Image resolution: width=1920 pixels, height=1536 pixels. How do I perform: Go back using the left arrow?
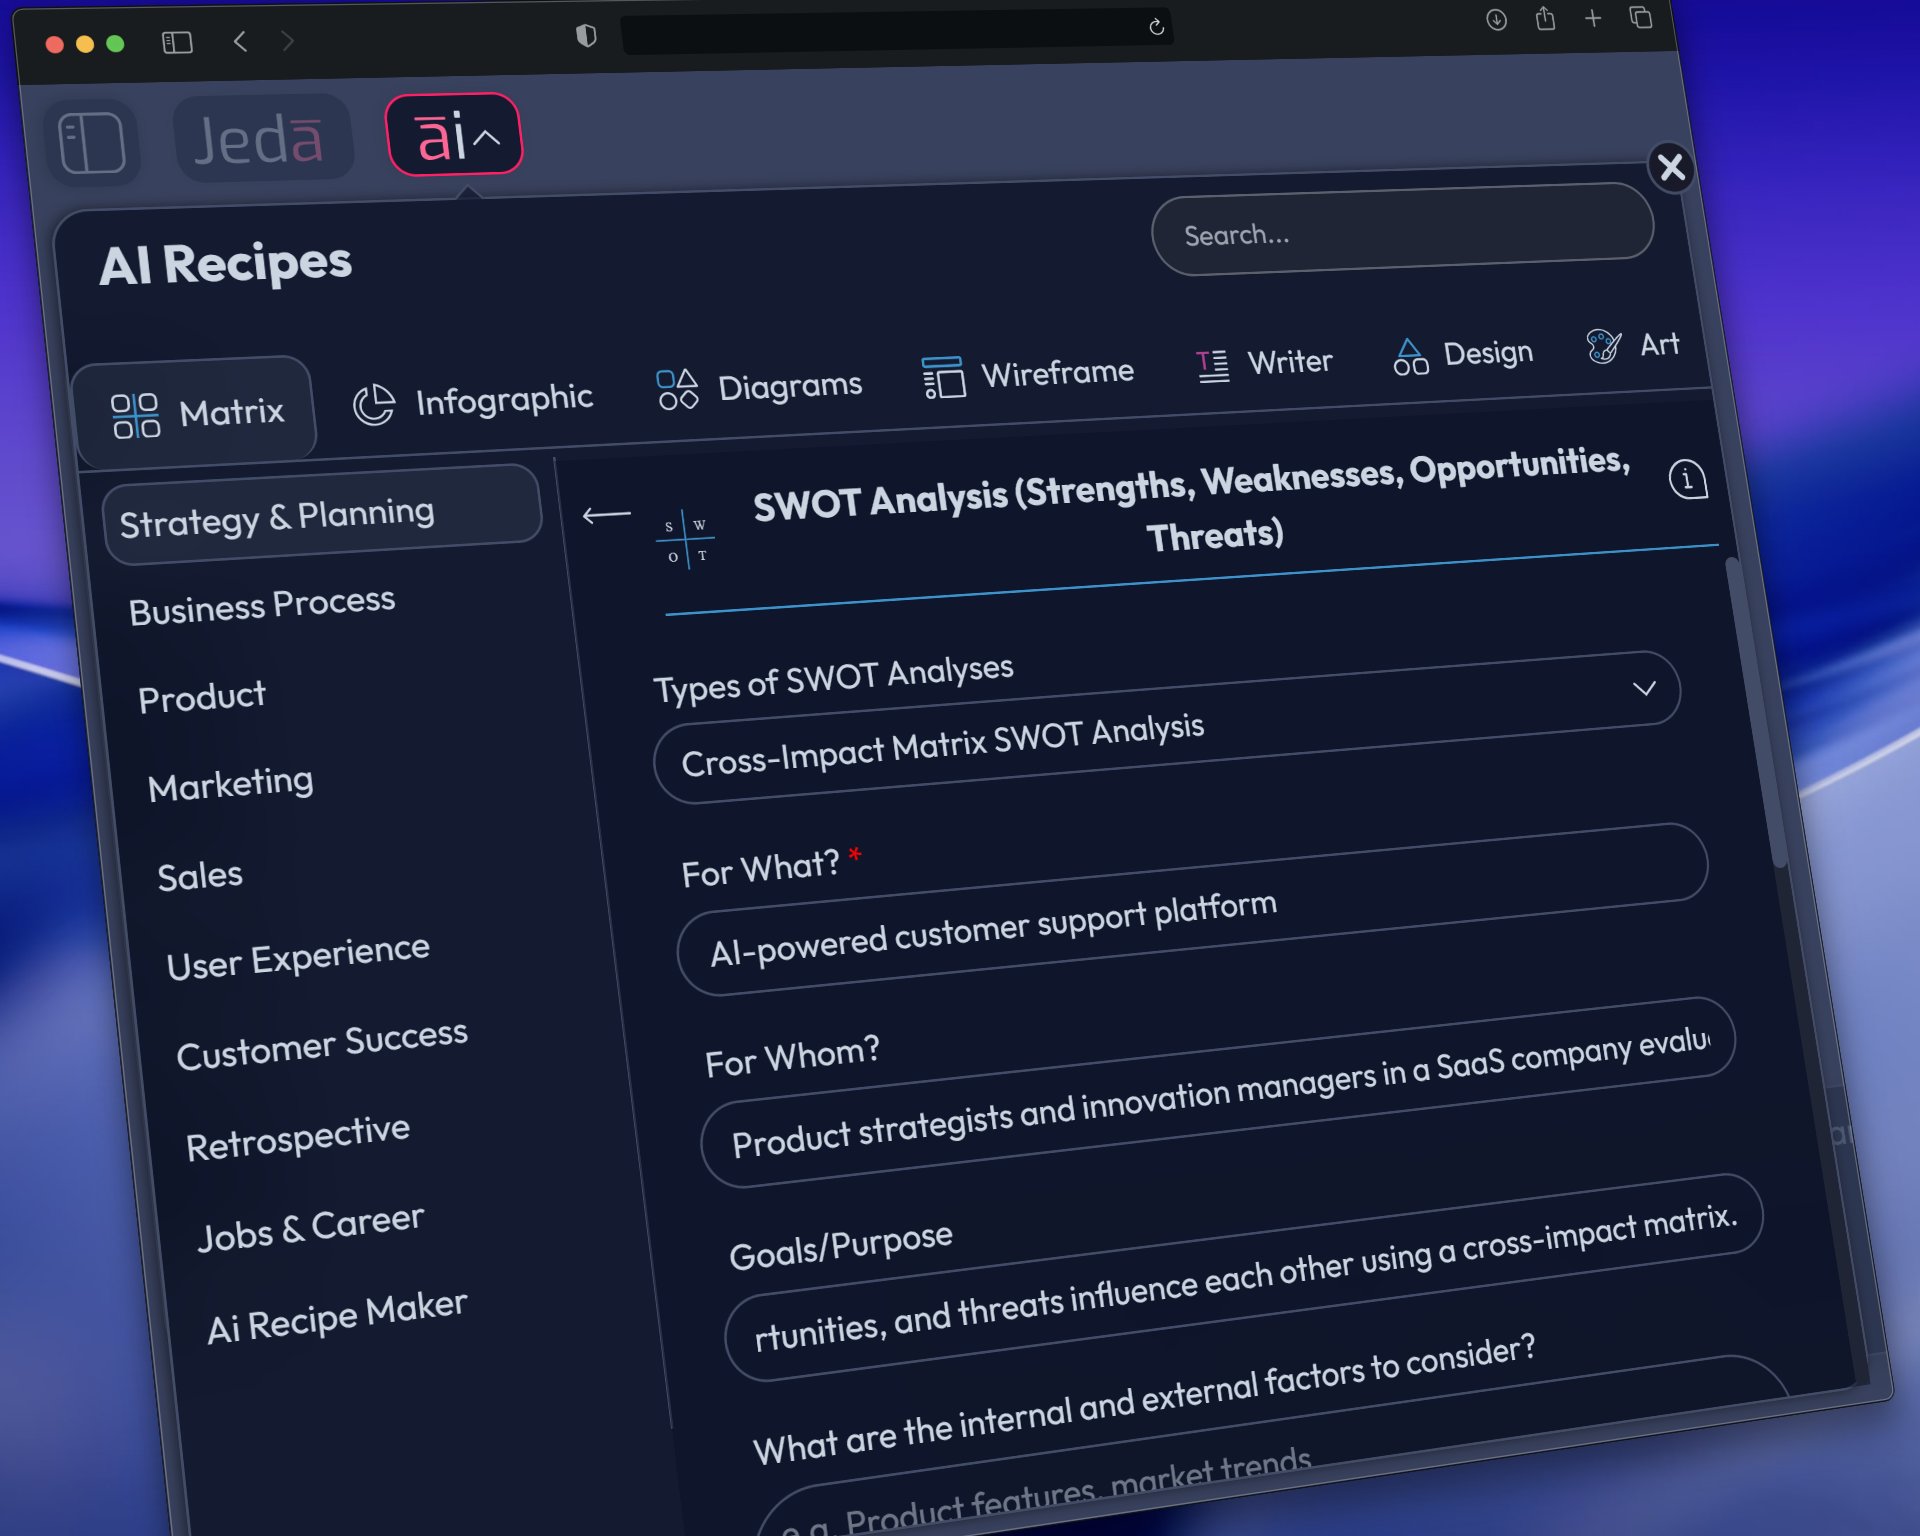(x=606, y=515)
